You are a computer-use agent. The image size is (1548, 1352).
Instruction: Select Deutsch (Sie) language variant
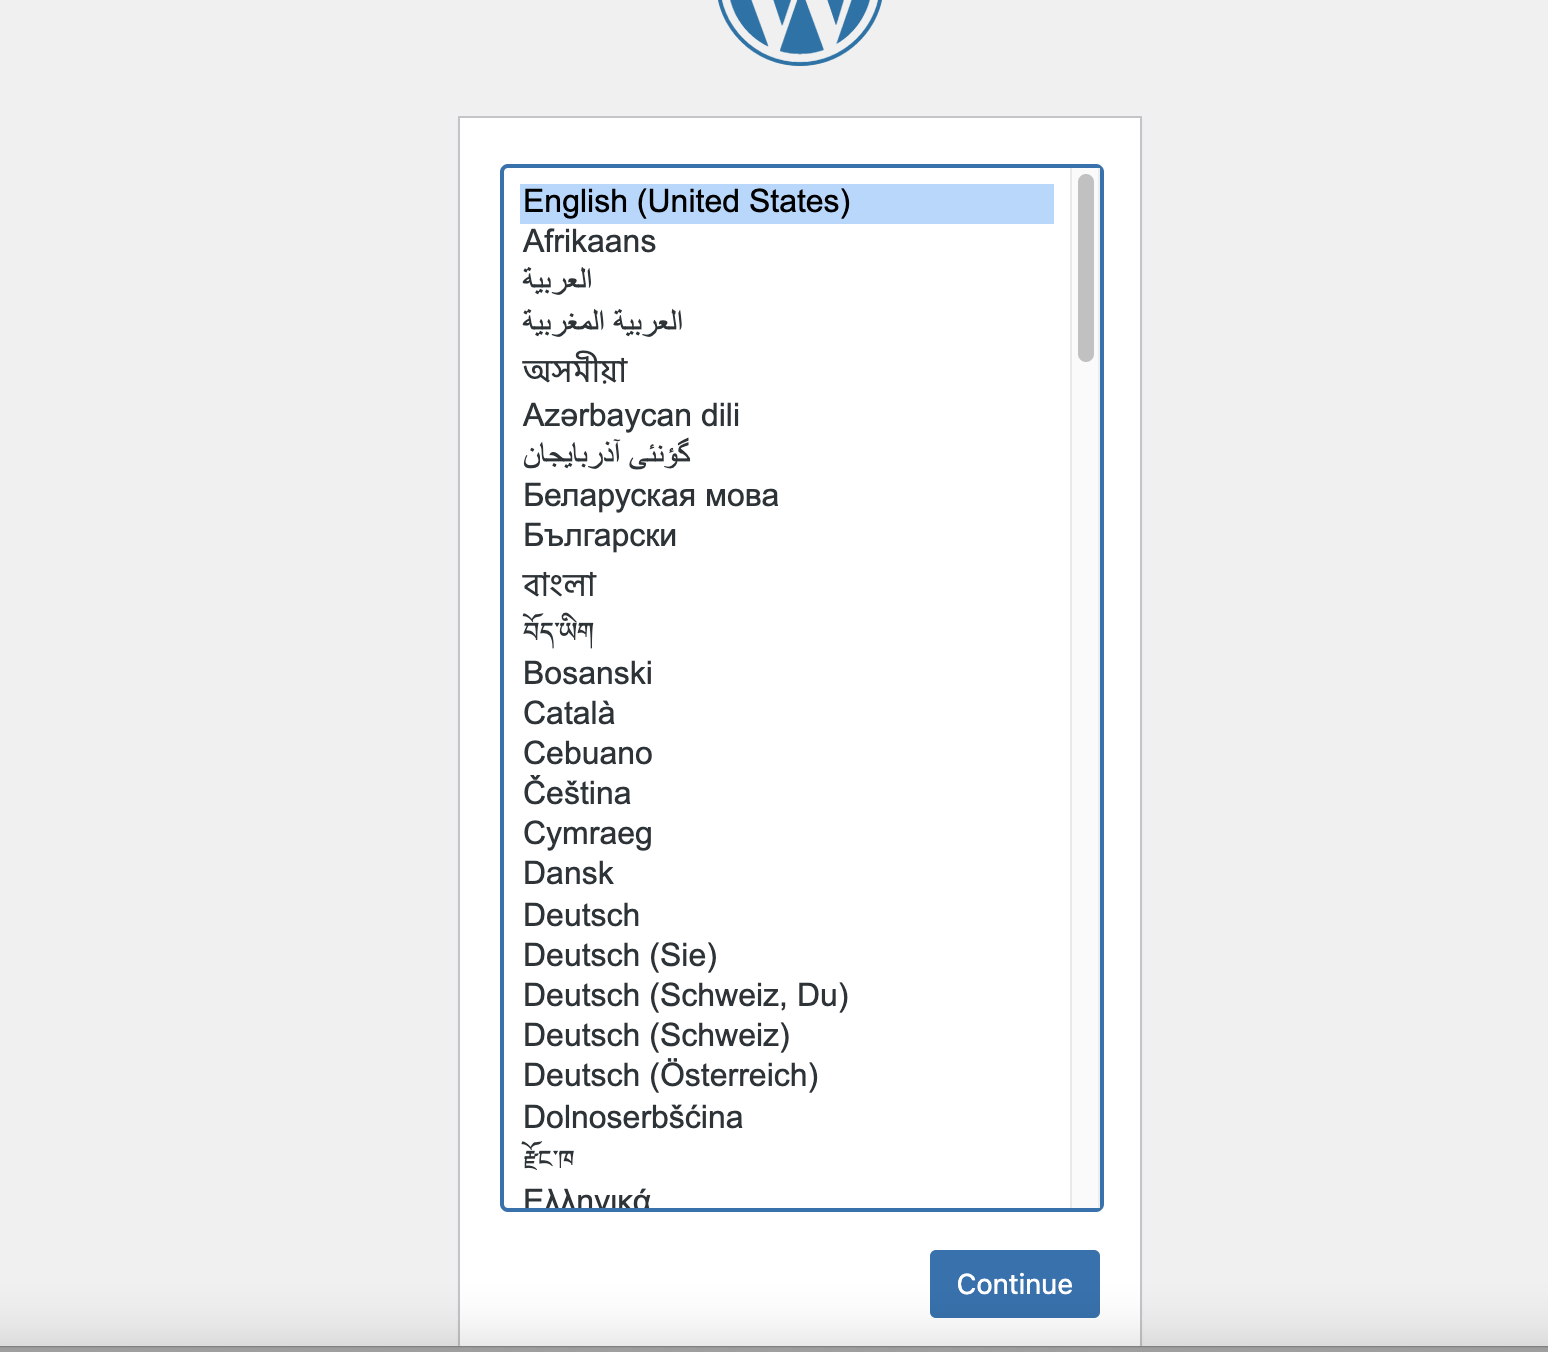620,956
